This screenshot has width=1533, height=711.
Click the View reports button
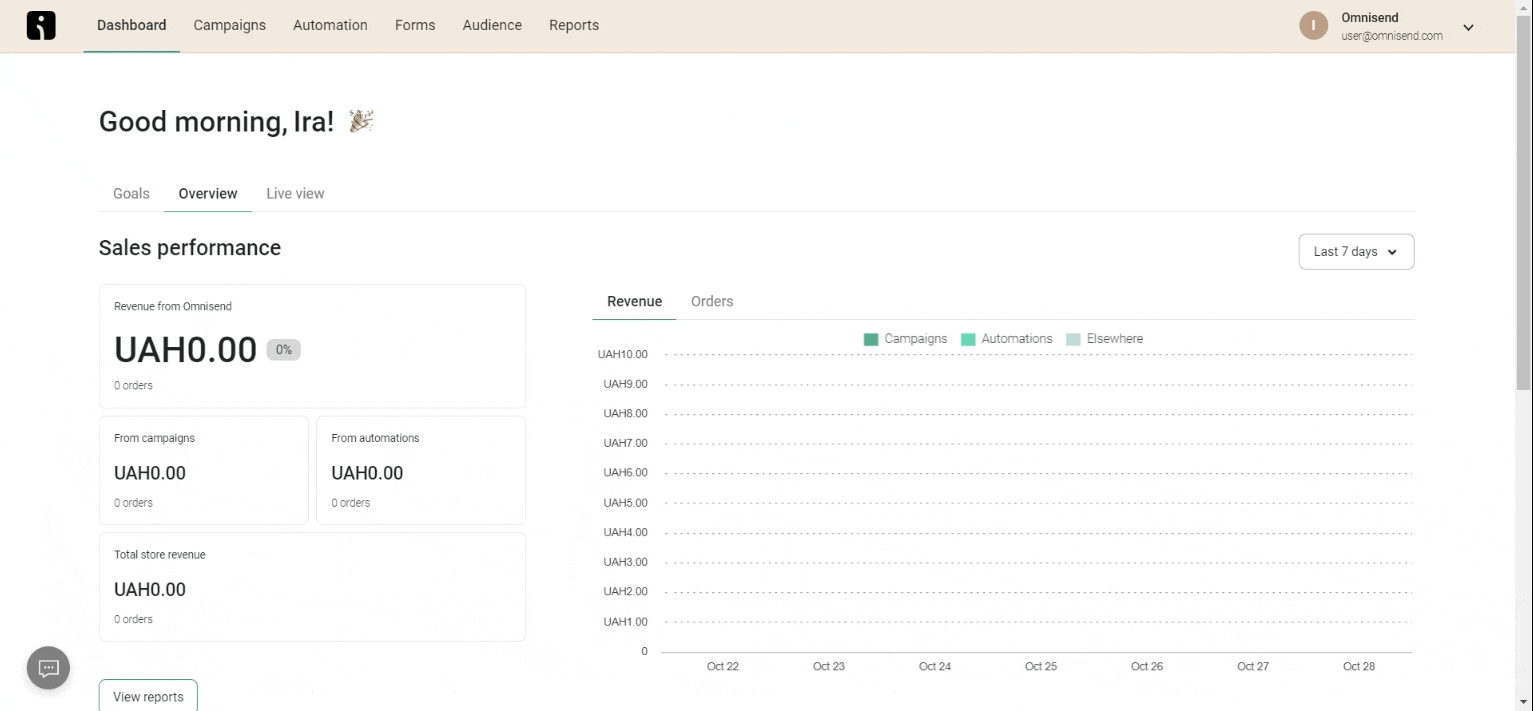click(x=148, y=697)
